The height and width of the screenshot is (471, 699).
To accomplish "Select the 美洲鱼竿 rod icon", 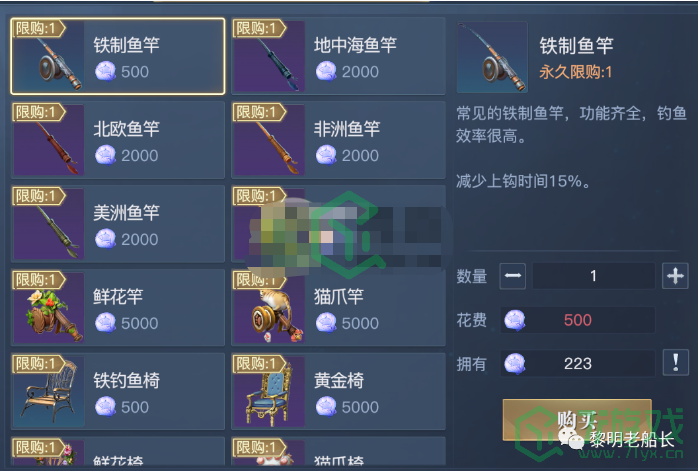I will [x=49, y=224].
